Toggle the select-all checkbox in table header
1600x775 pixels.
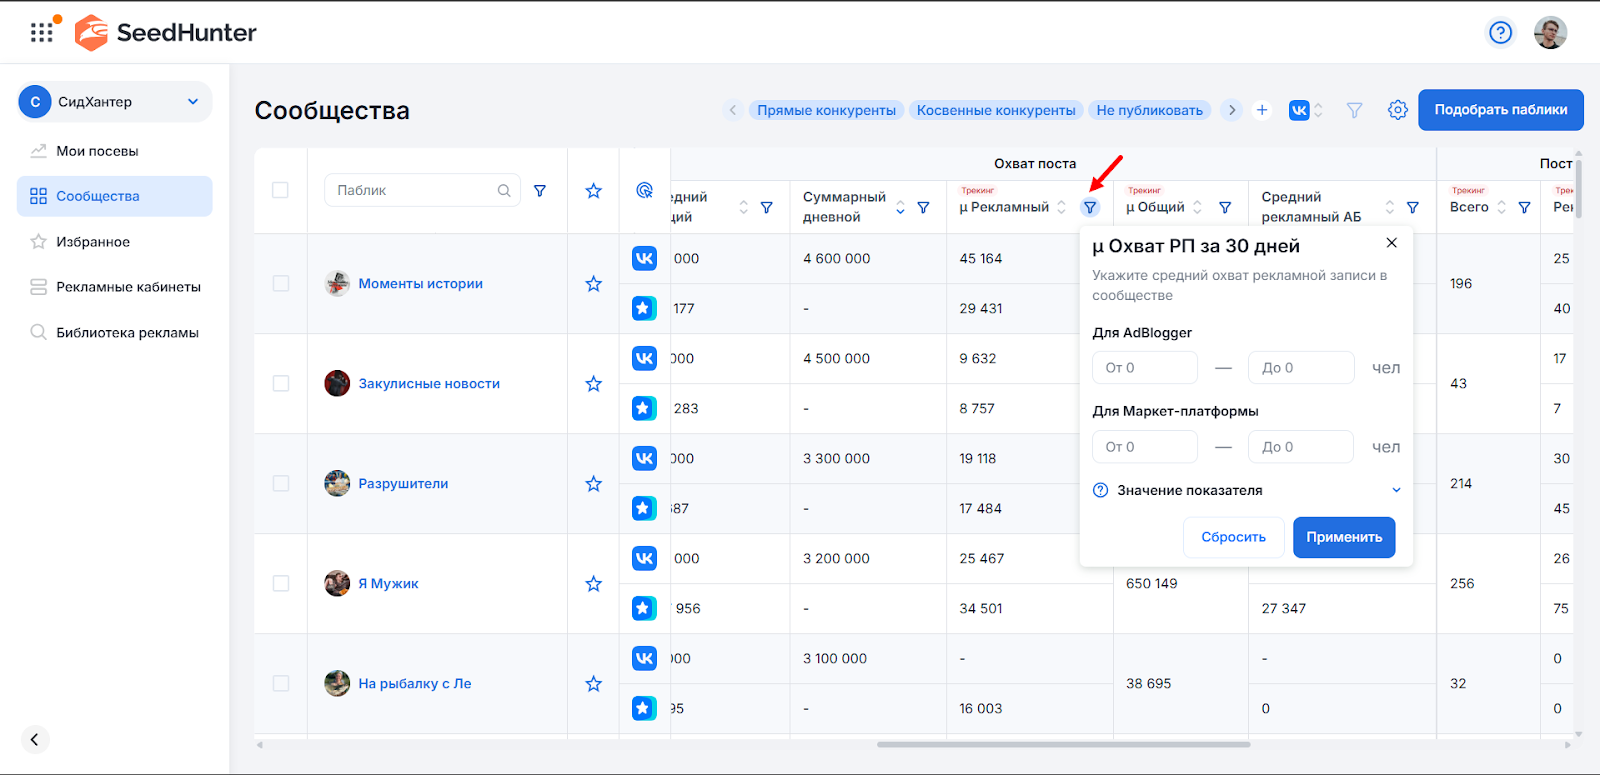281,190
